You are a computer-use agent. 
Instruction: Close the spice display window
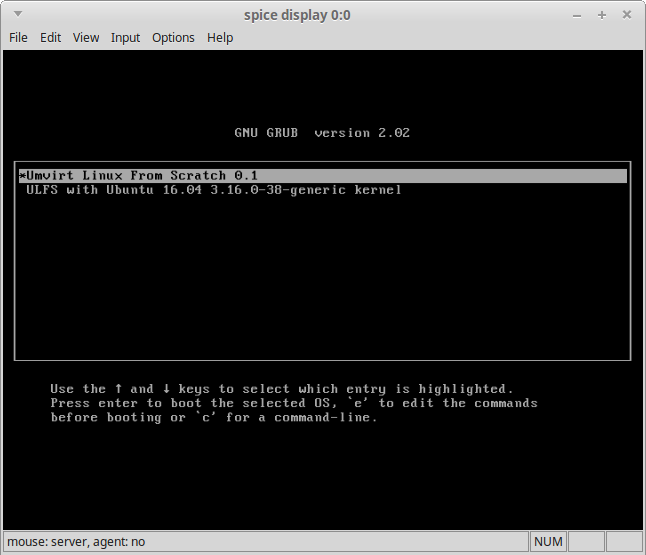[x=627, y=15]
